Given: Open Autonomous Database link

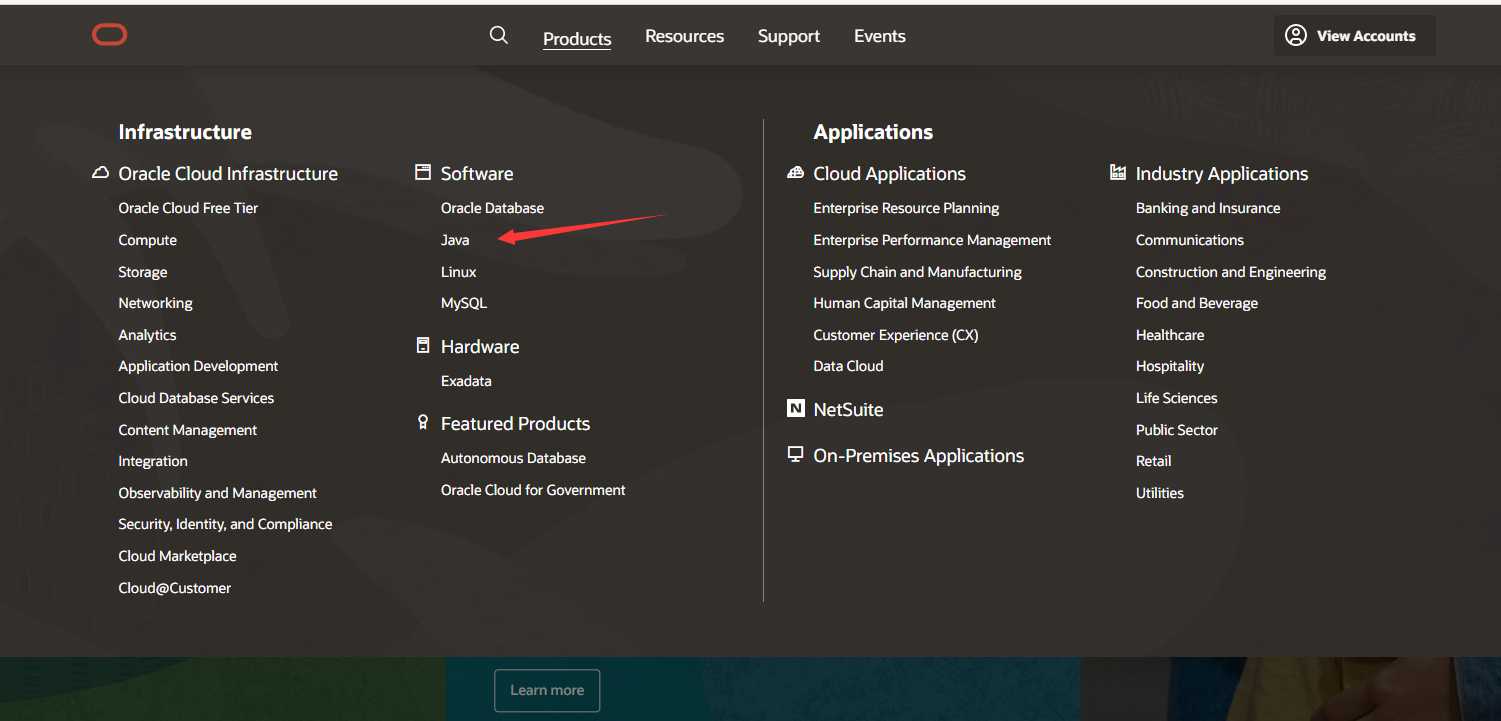Looking at the screenshot, I should tap(513, 458).
